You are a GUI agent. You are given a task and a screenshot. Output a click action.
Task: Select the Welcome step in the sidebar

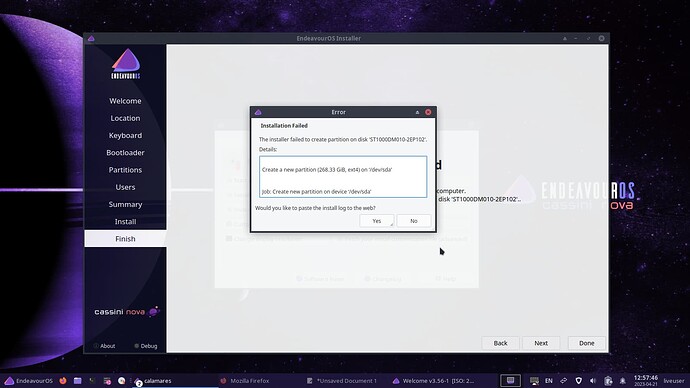pos(125,101)
